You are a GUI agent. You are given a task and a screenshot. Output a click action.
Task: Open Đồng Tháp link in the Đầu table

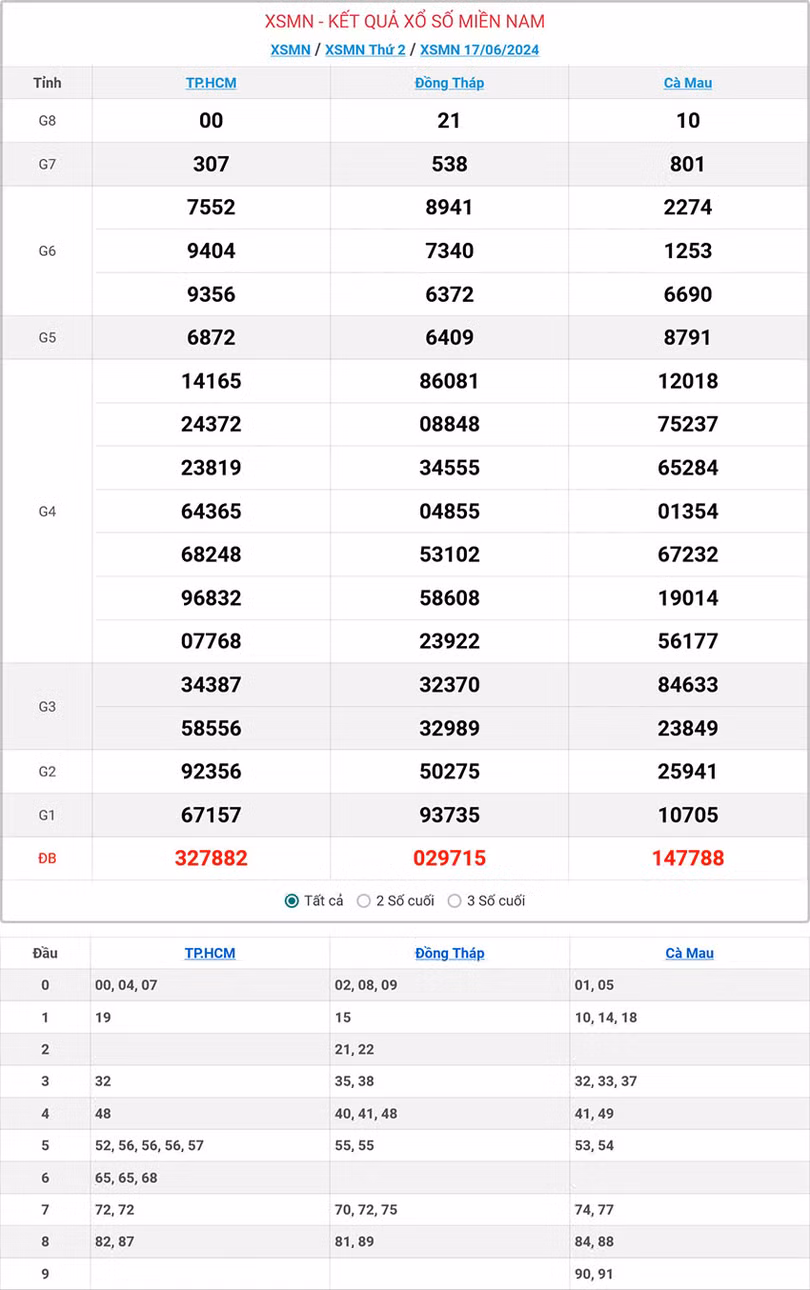[x=449, y=953]
